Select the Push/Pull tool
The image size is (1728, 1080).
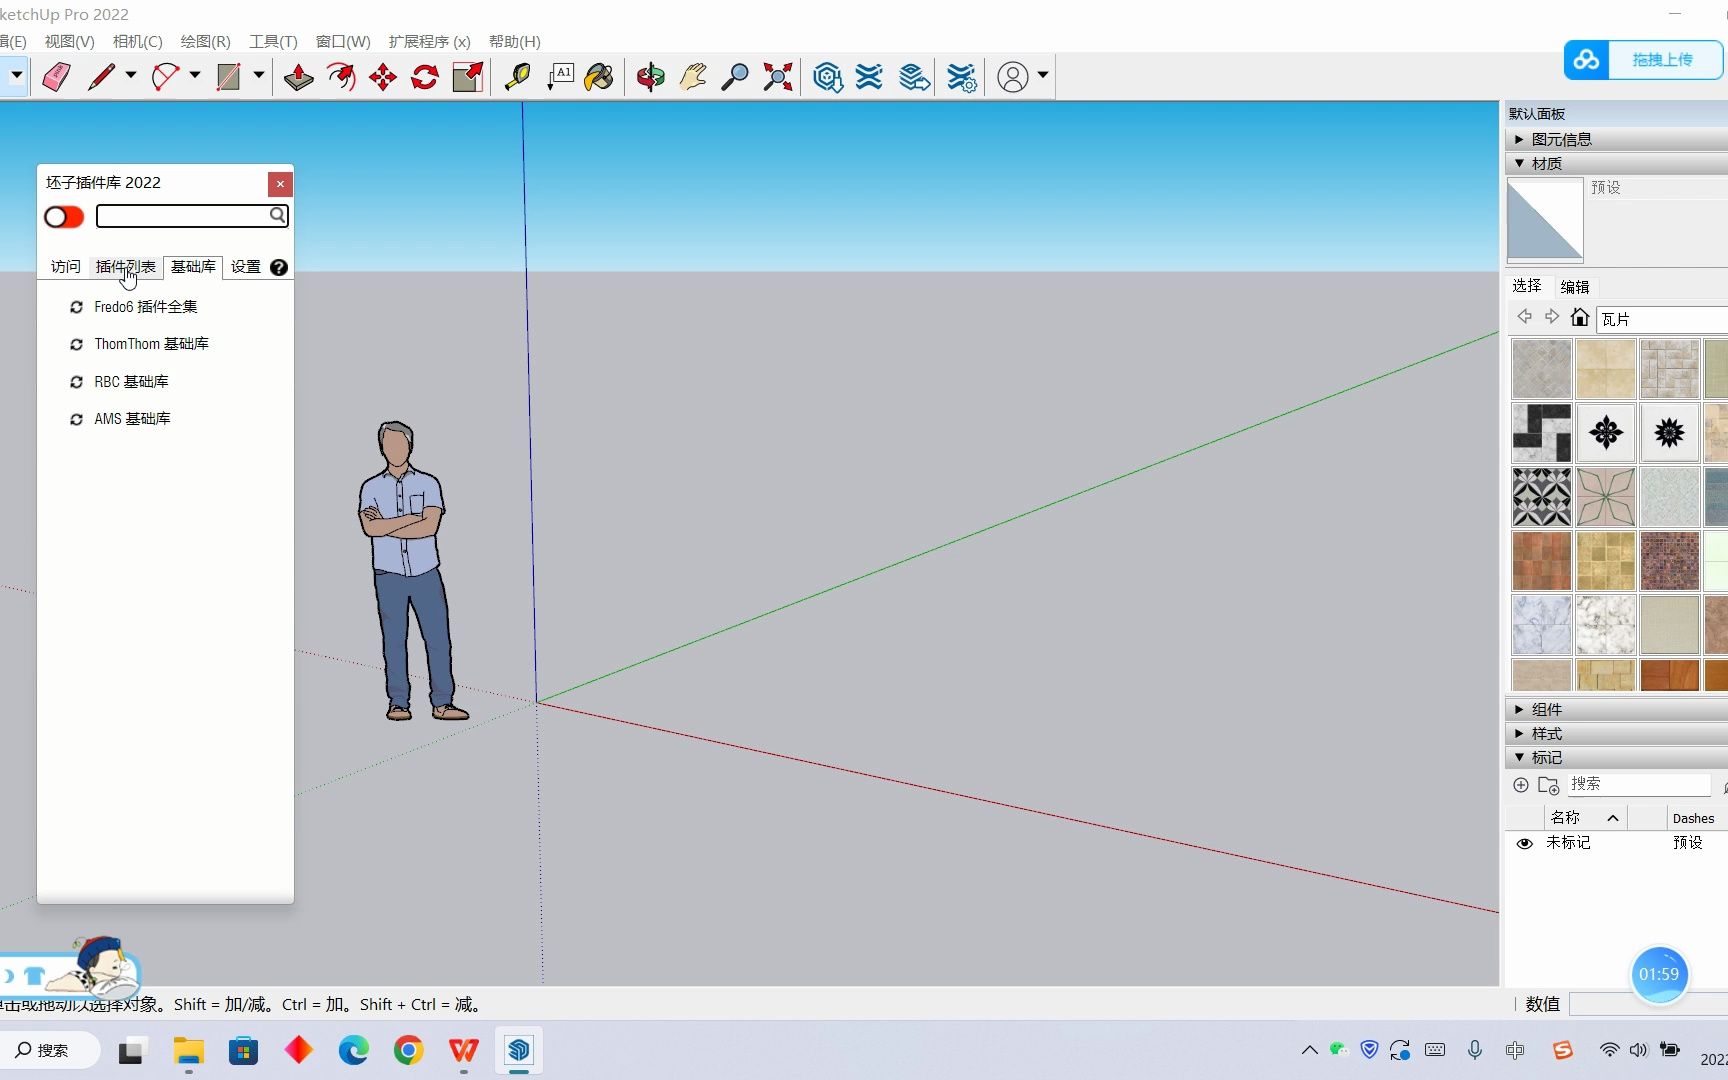pyautogui.click(x=298, y=77)
